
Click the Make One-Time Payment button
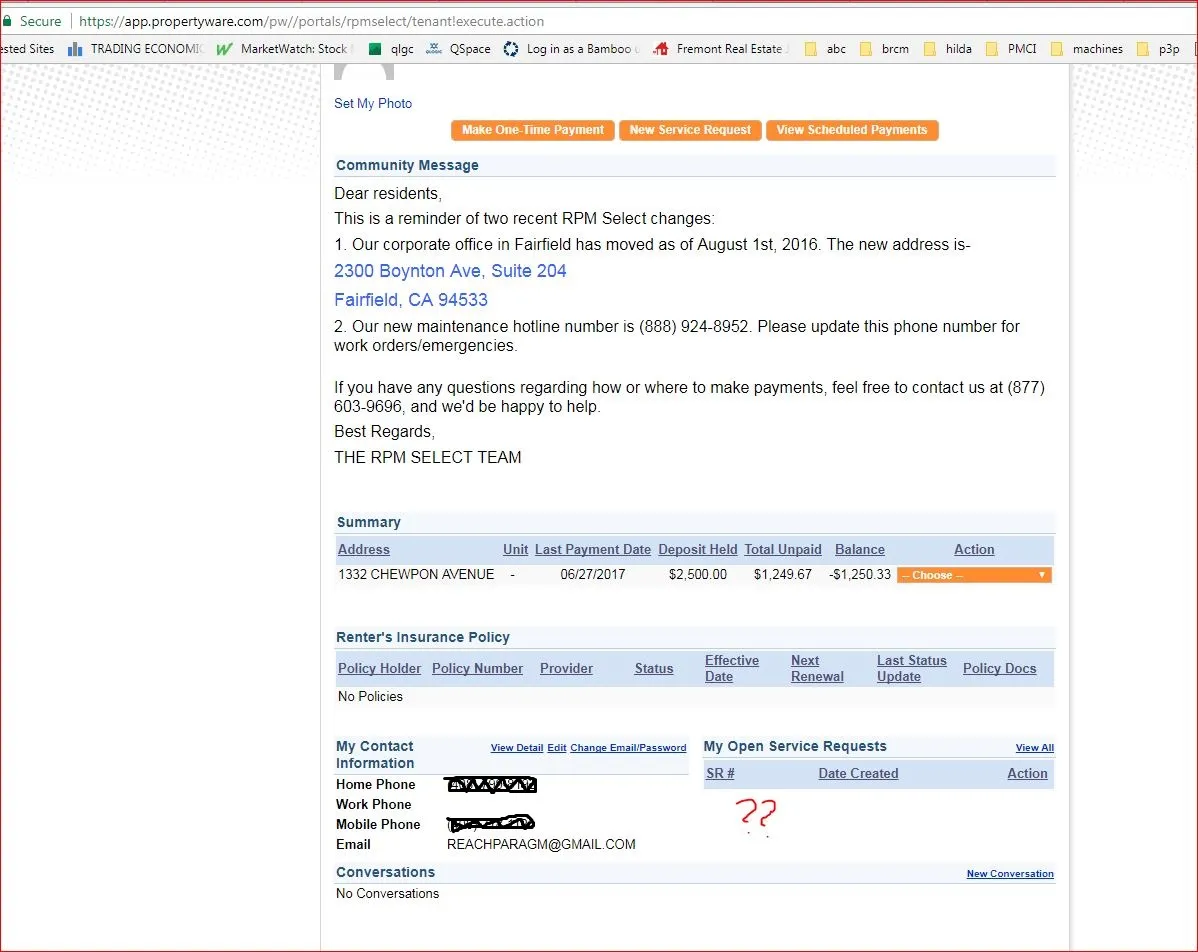(533, 130)
